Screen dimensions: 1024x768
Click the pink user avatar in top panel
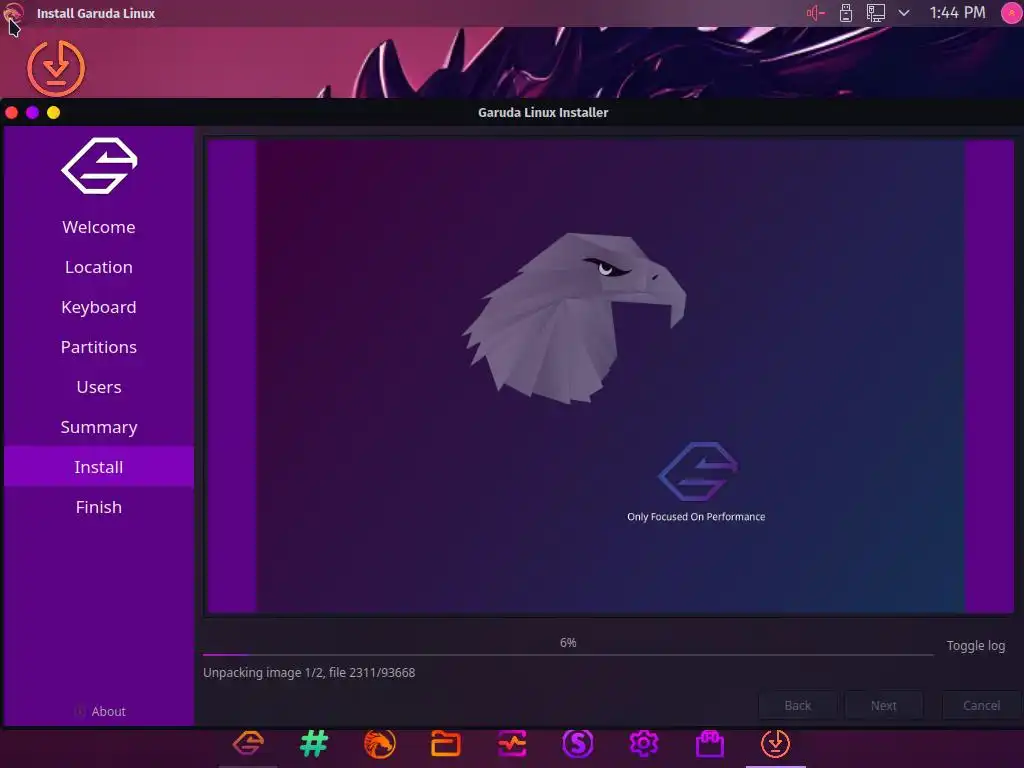click(x=1012, y=12)
